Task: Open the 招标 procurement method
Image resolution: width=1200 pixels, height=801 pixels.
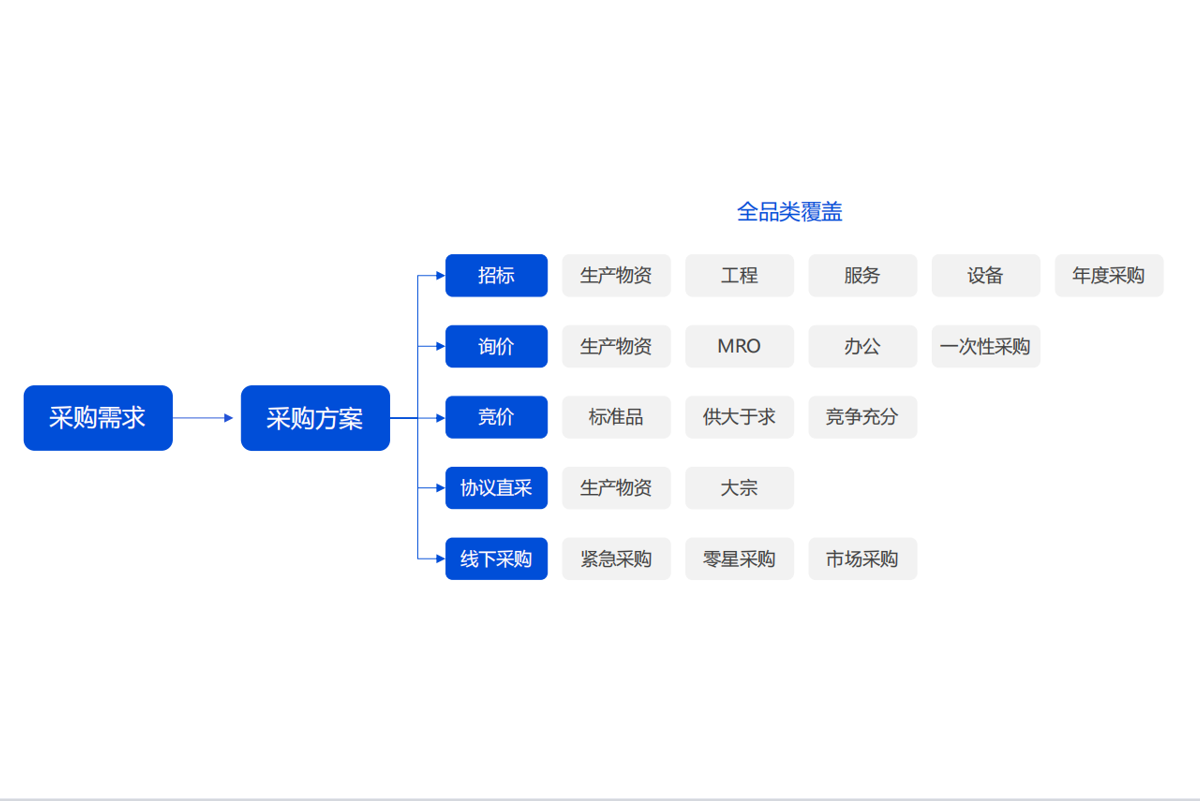Action: click(496, 275)
